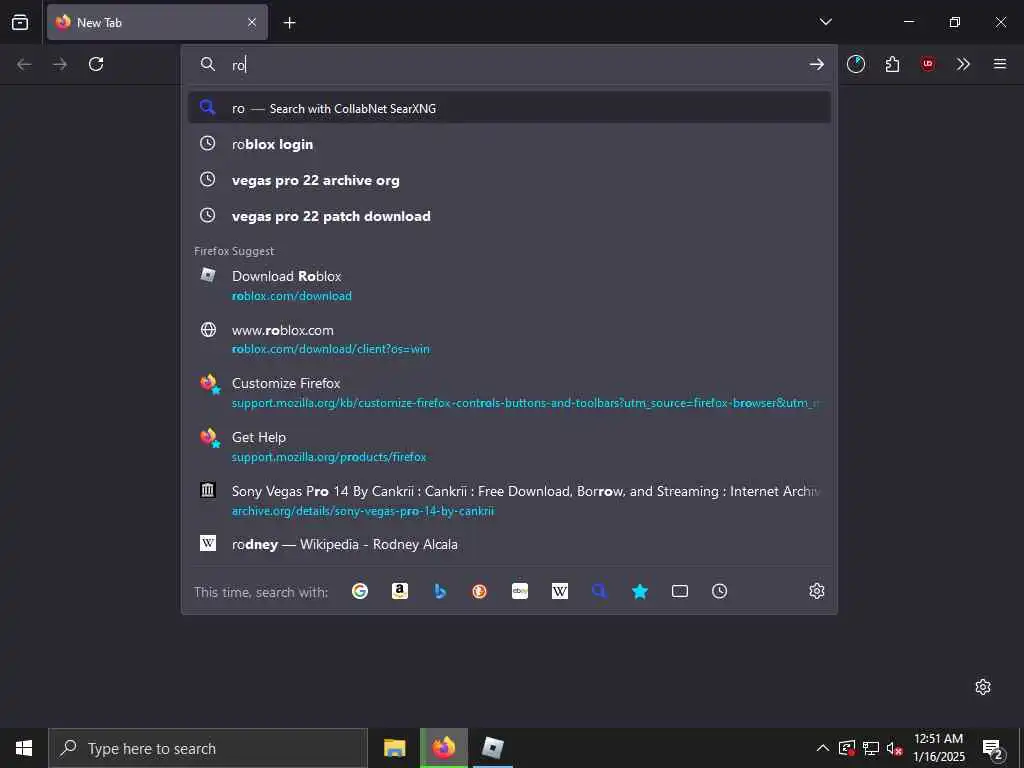Search this time with SearXNG magnifier icon
This screenshot has width=1024, height=768.
pos(600,591)
